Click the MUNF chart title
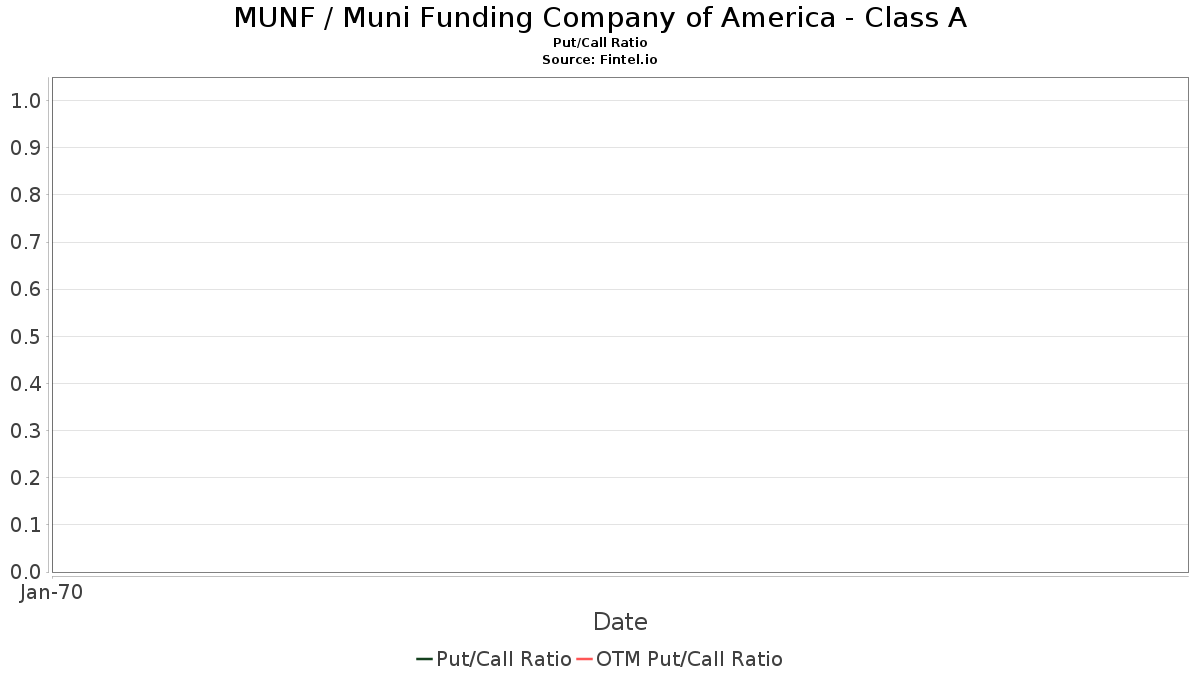The image size is (1200, 675). point(600,18)
